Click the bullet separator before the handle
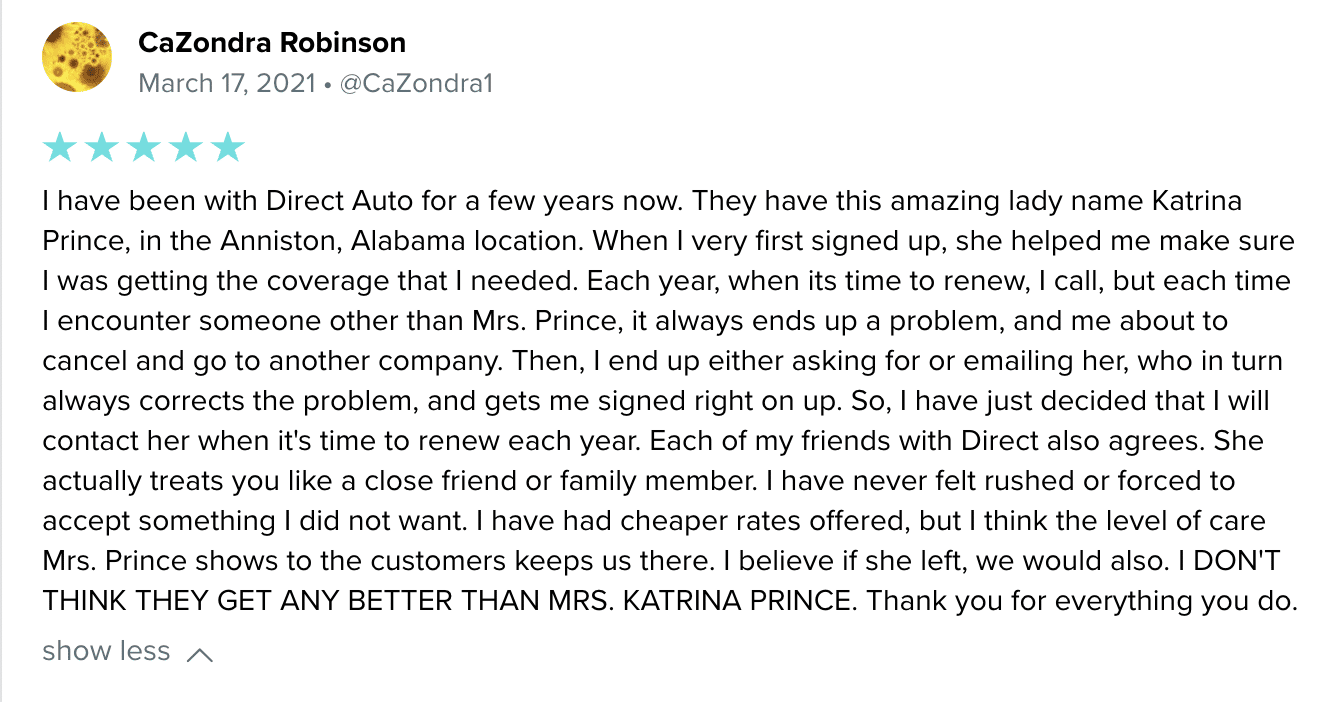This screenshot has height=702, width=1336. tap(327, 84)
